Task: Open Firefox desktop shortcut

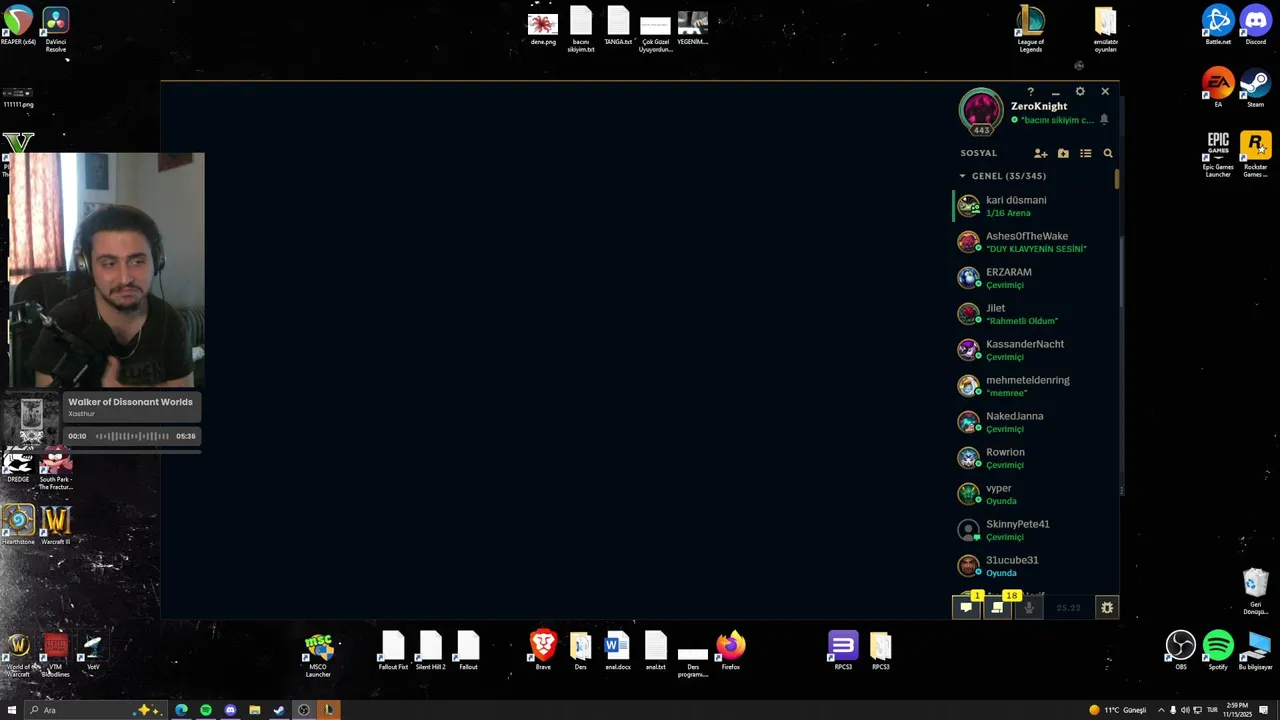Action: click(730, 650)
